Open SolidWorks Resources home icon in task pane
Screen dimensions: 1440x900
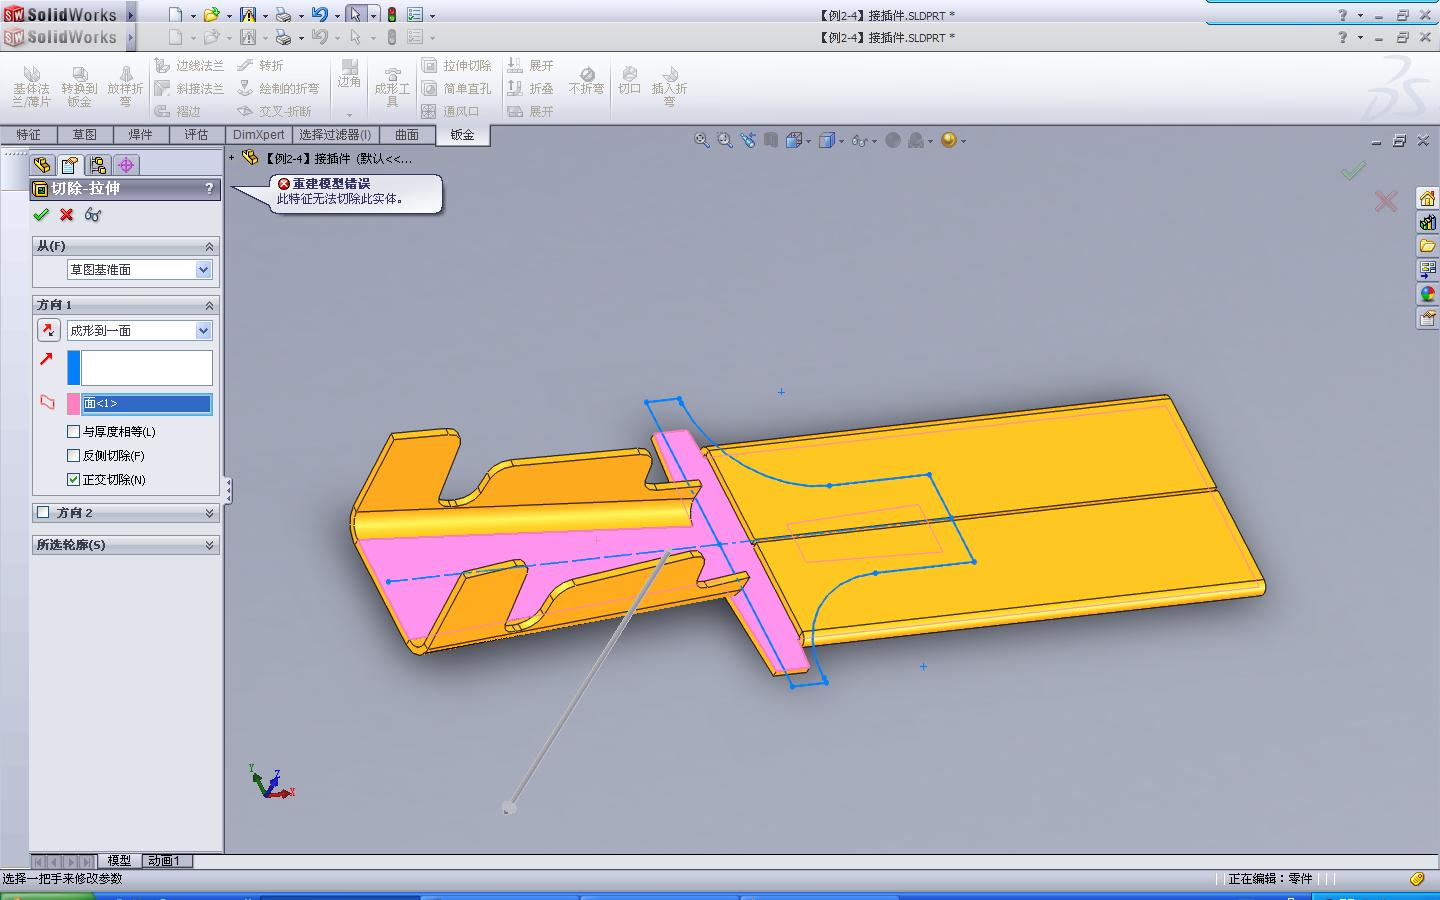click(1427, 198)
